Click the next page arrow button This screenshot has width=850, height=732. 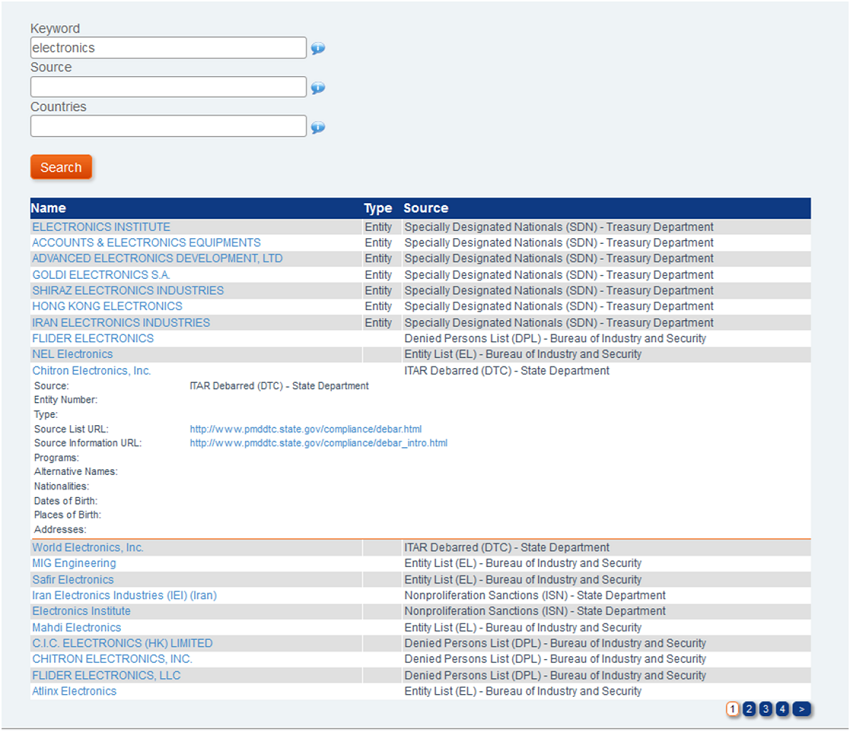coord(801,709)
